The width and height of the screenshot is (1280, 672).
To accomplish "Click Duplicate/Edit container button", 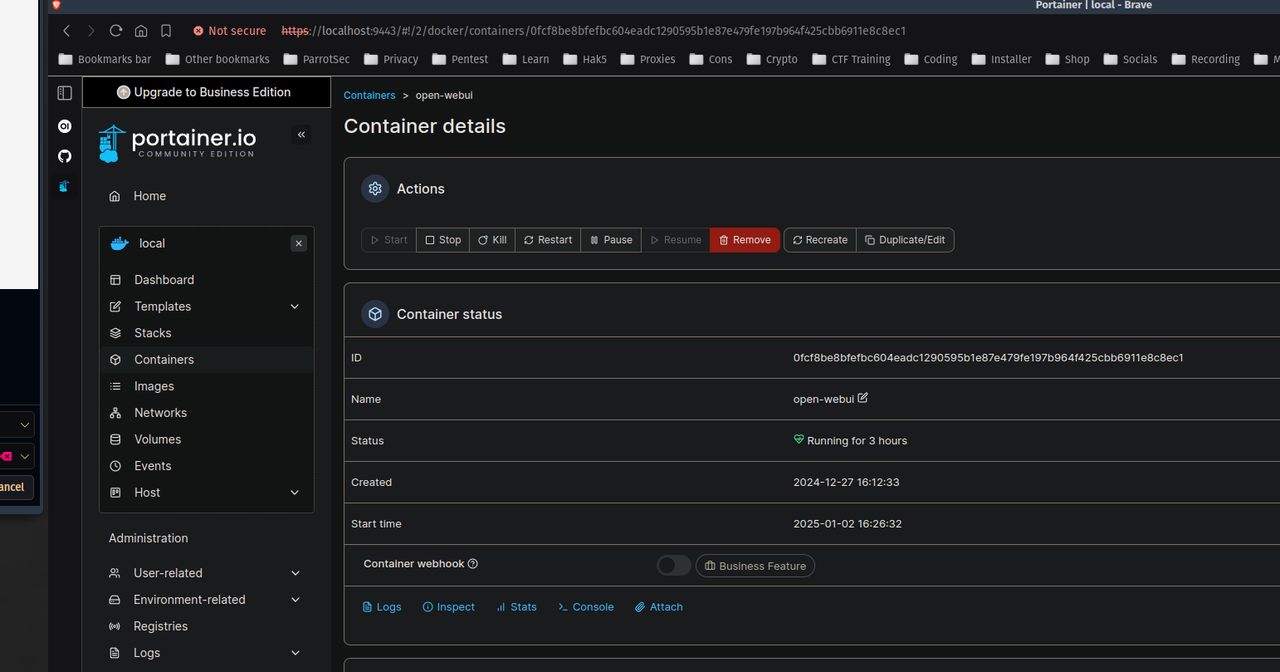I will point(905,240).
